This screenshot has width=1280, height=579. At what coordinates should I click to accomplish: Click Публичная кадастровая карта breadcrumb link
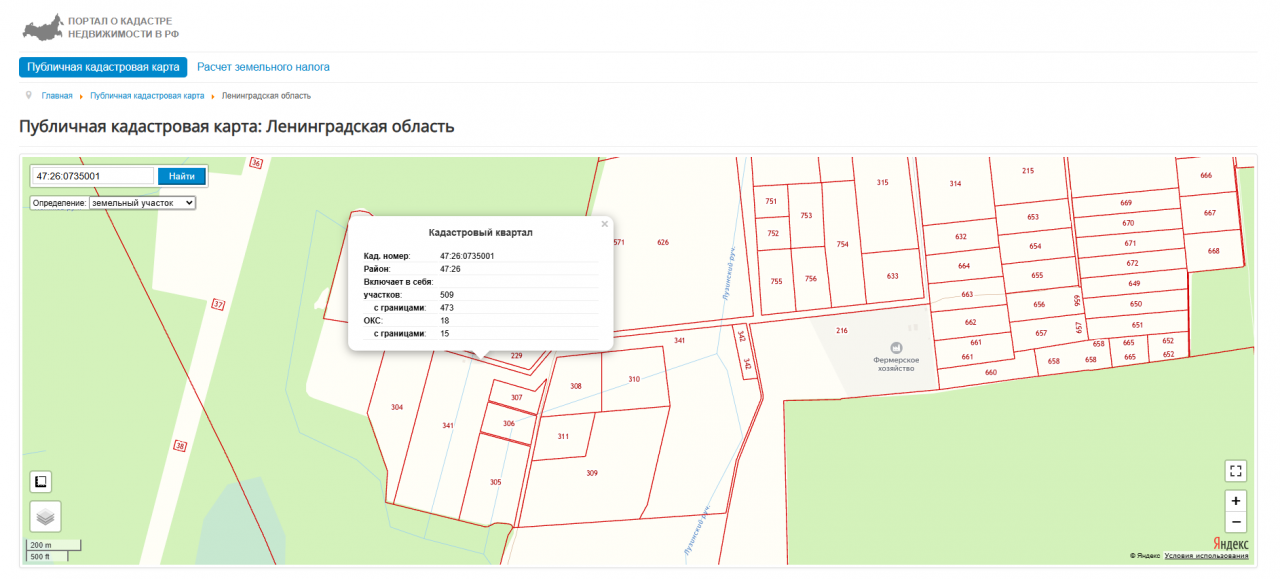(x=147, y=96)
